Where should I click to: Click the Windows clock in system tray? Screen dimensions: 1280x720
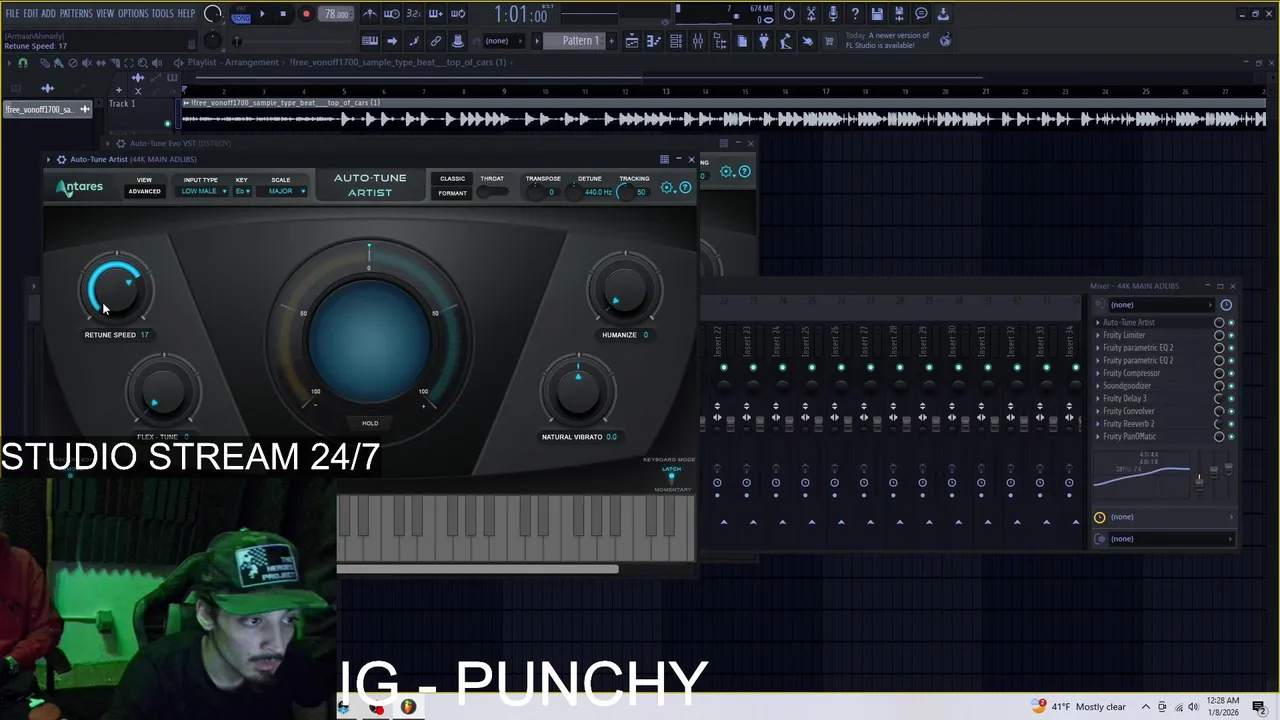[1223, 707]
